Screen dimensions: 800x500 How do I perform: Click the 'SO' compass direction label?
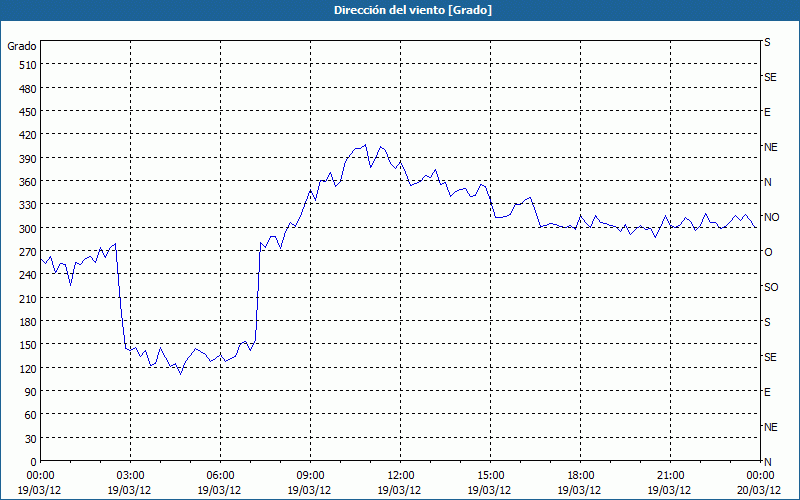pyautogui.click(x=771, y=287)
